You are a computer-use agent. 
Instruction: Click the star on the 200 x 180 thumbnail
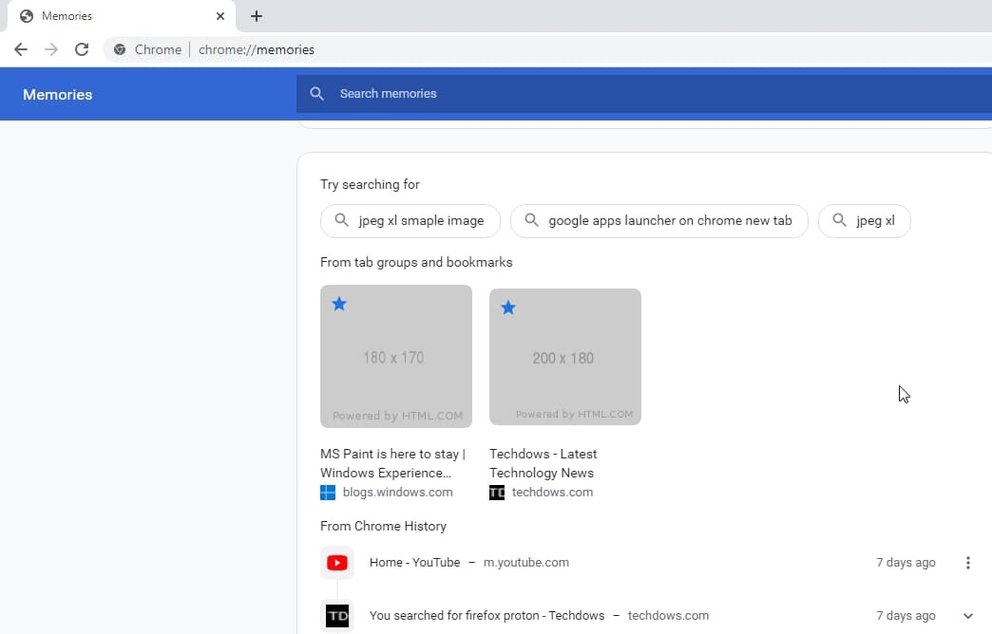click(508, 308)
